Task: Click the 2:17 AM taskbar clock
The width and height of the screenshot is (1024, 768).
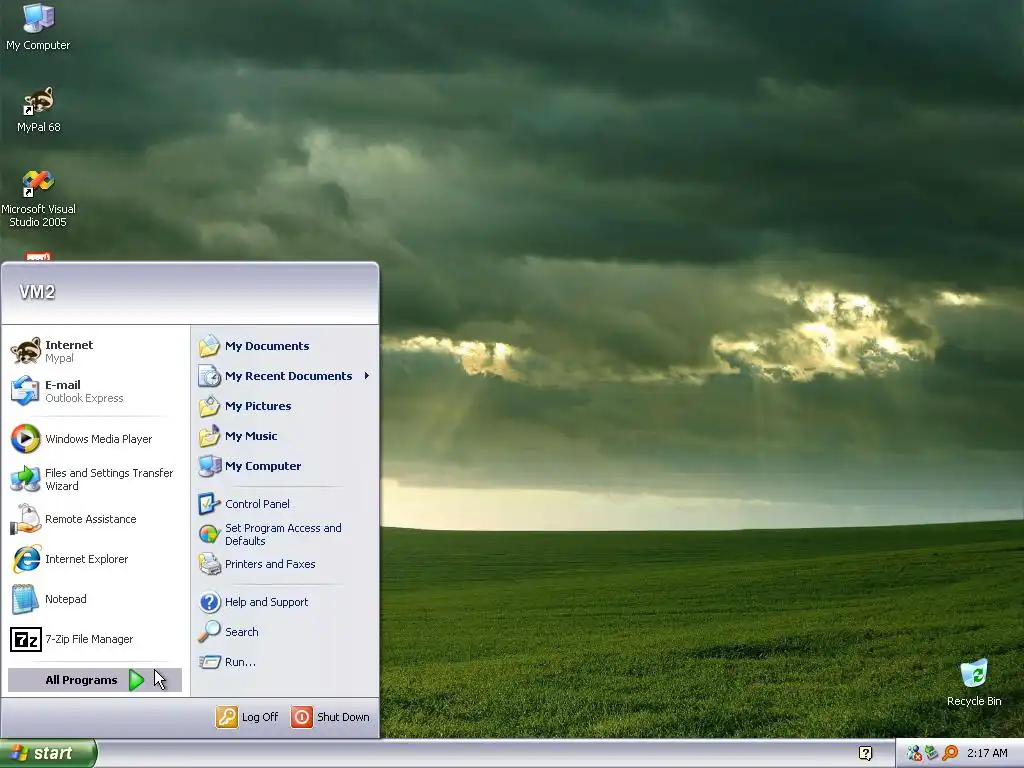Action: tap(987, 754)
